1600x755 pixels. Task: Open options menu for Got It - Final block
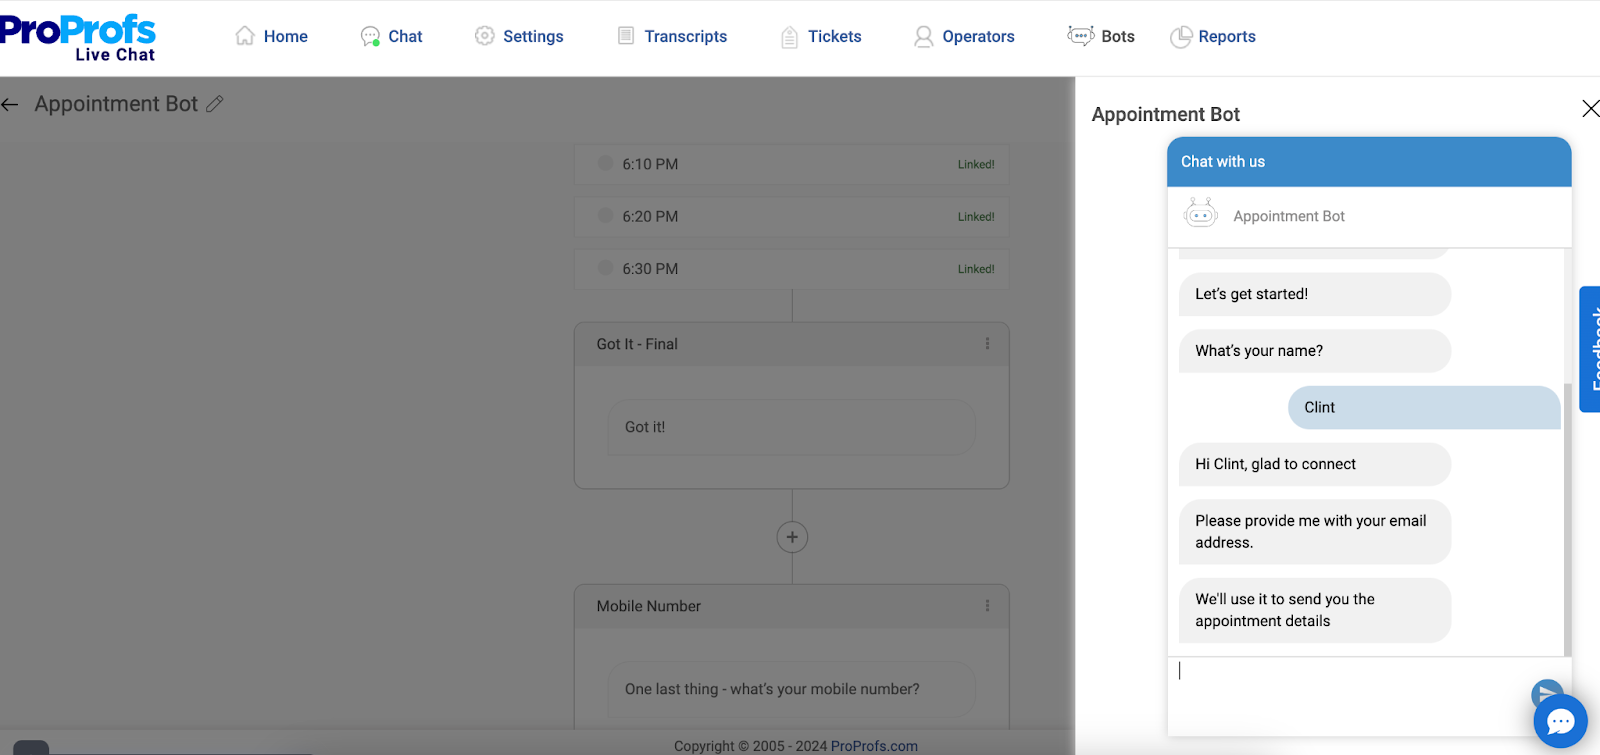[987, 343]
